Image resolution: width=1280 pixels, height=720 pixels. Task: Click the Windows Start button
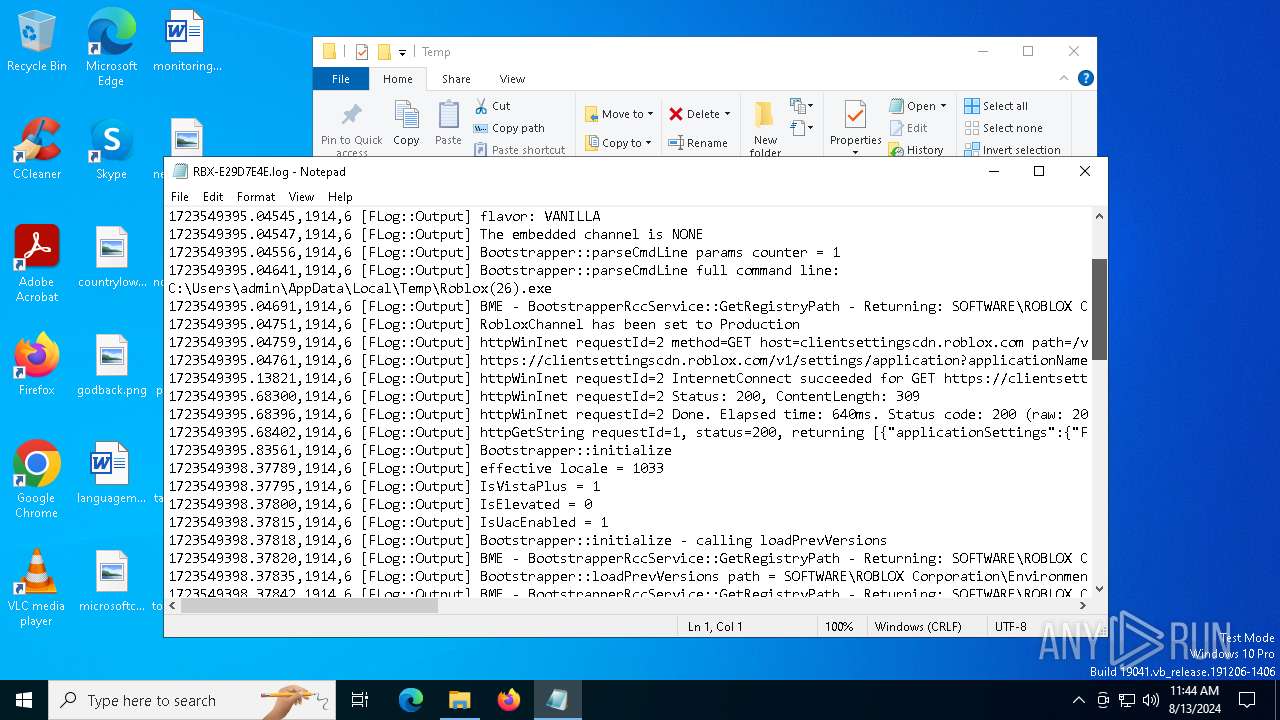24,700
